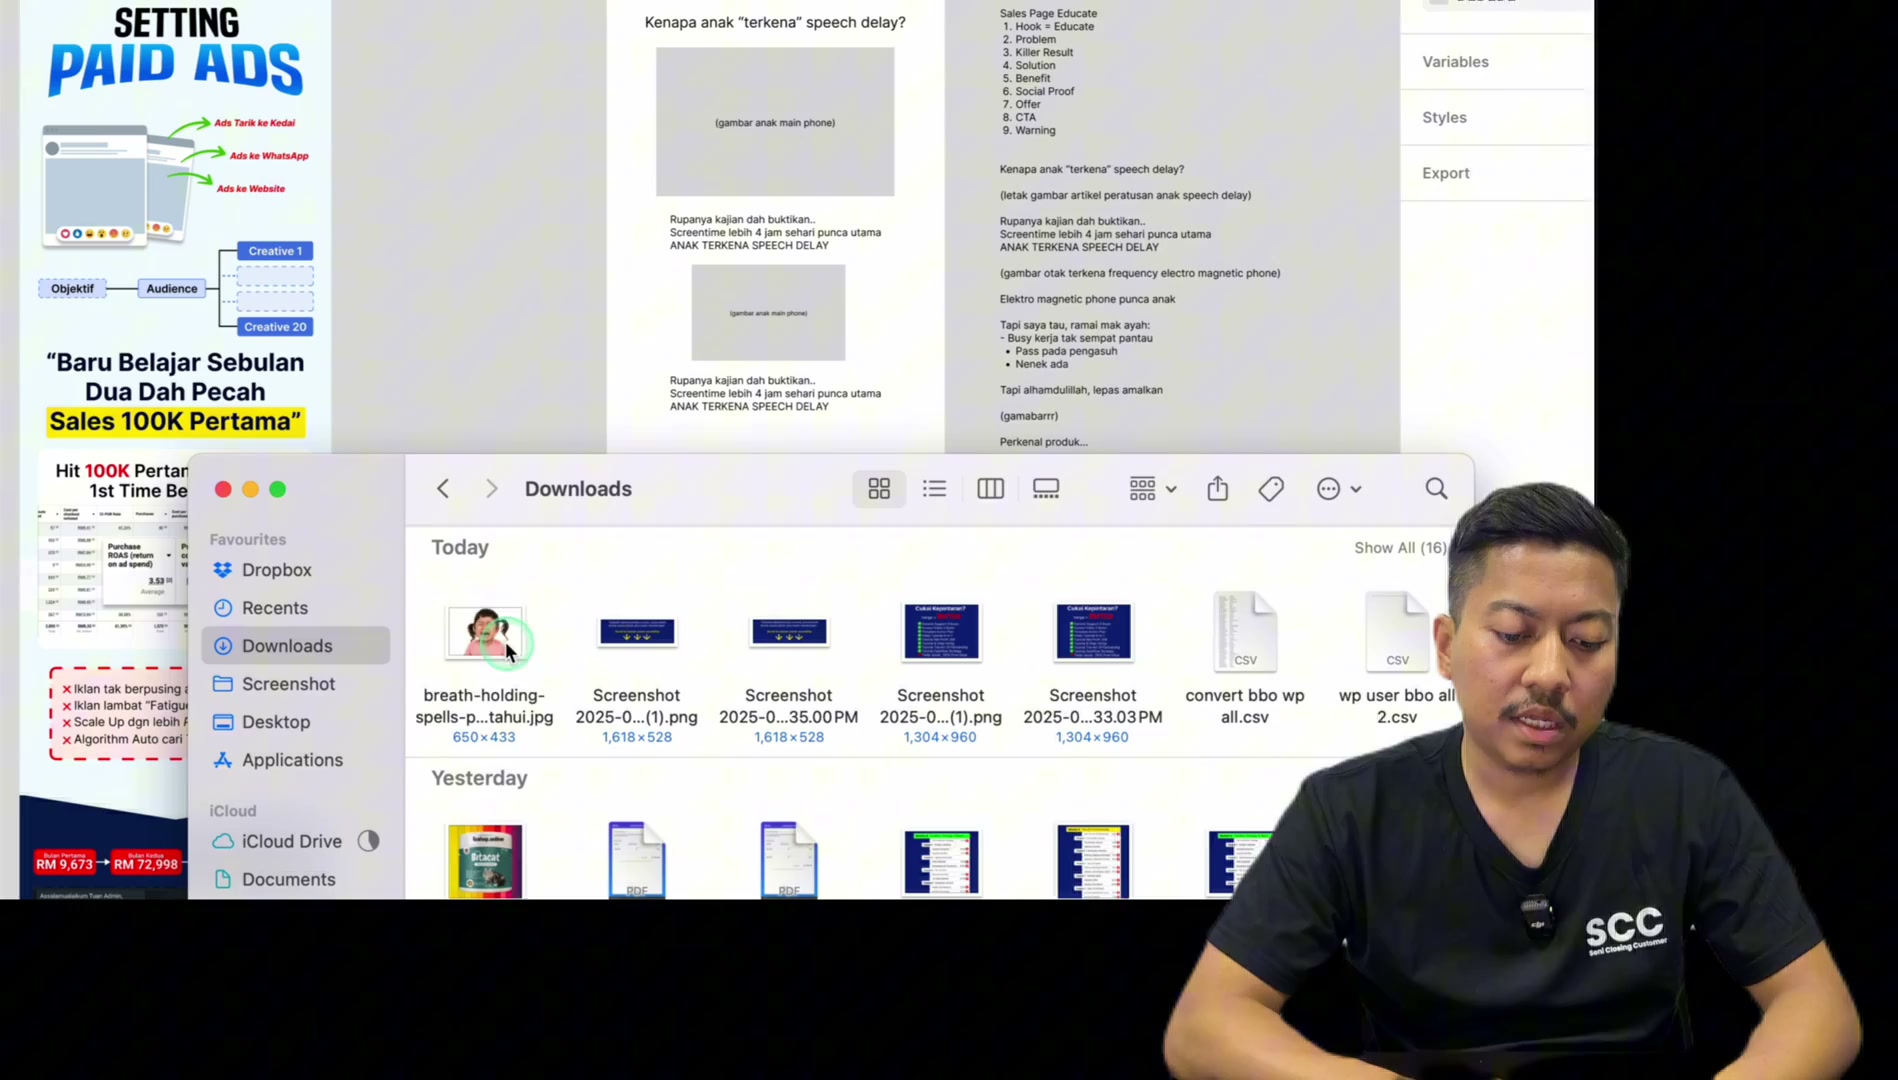Image resolution: width=1898 pixels, height=1080 pixels.
Task: Select breath-holding-spells jpg thumbnail
Action: tap(484, 632)
